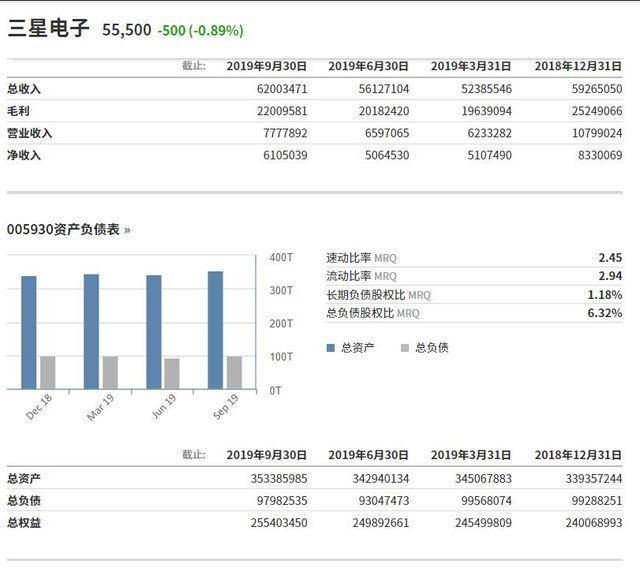640x568 pixels.
Task: Select total liabilities value 97982535
Action: 282,501
